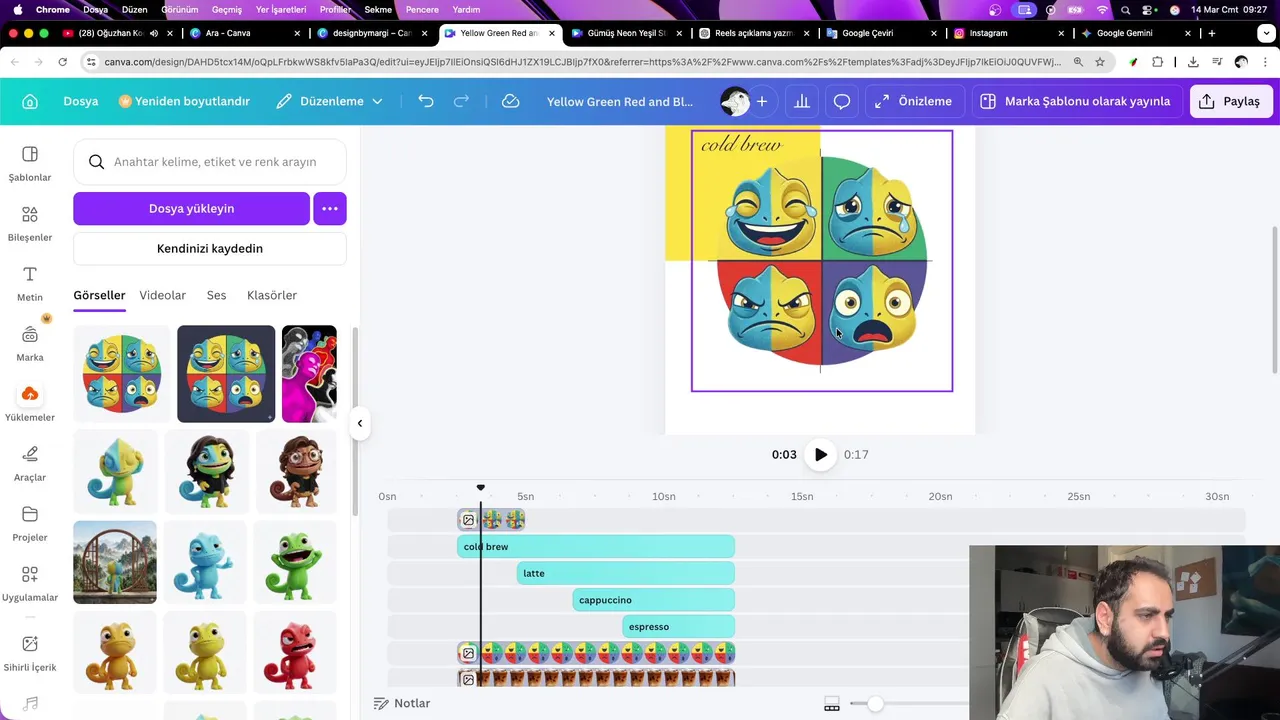Open the Düzenleme dropdown menu

[329, 101]
